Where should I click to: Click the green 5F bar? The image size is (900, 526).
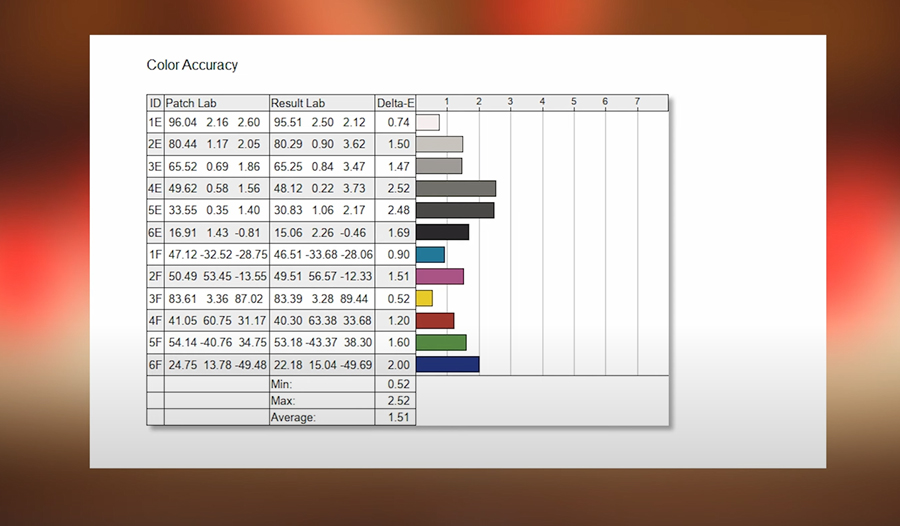[441, 342]
